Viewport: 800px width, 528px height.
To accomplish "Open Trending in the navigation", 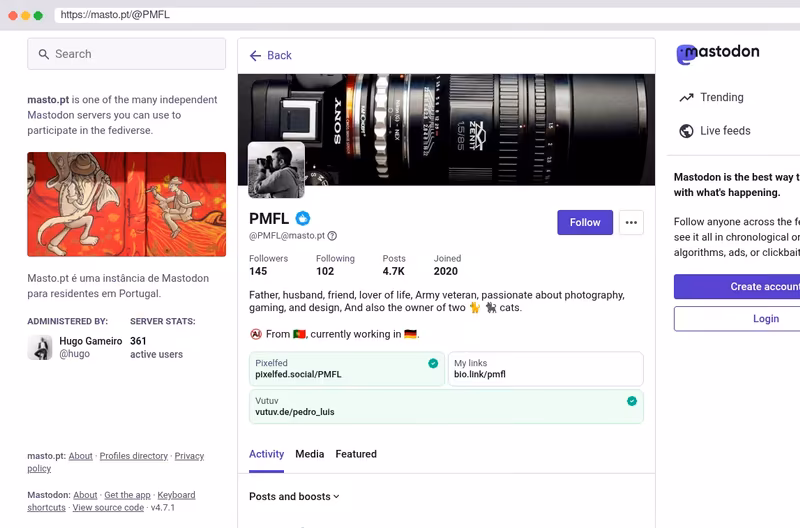I will point(712,97).
